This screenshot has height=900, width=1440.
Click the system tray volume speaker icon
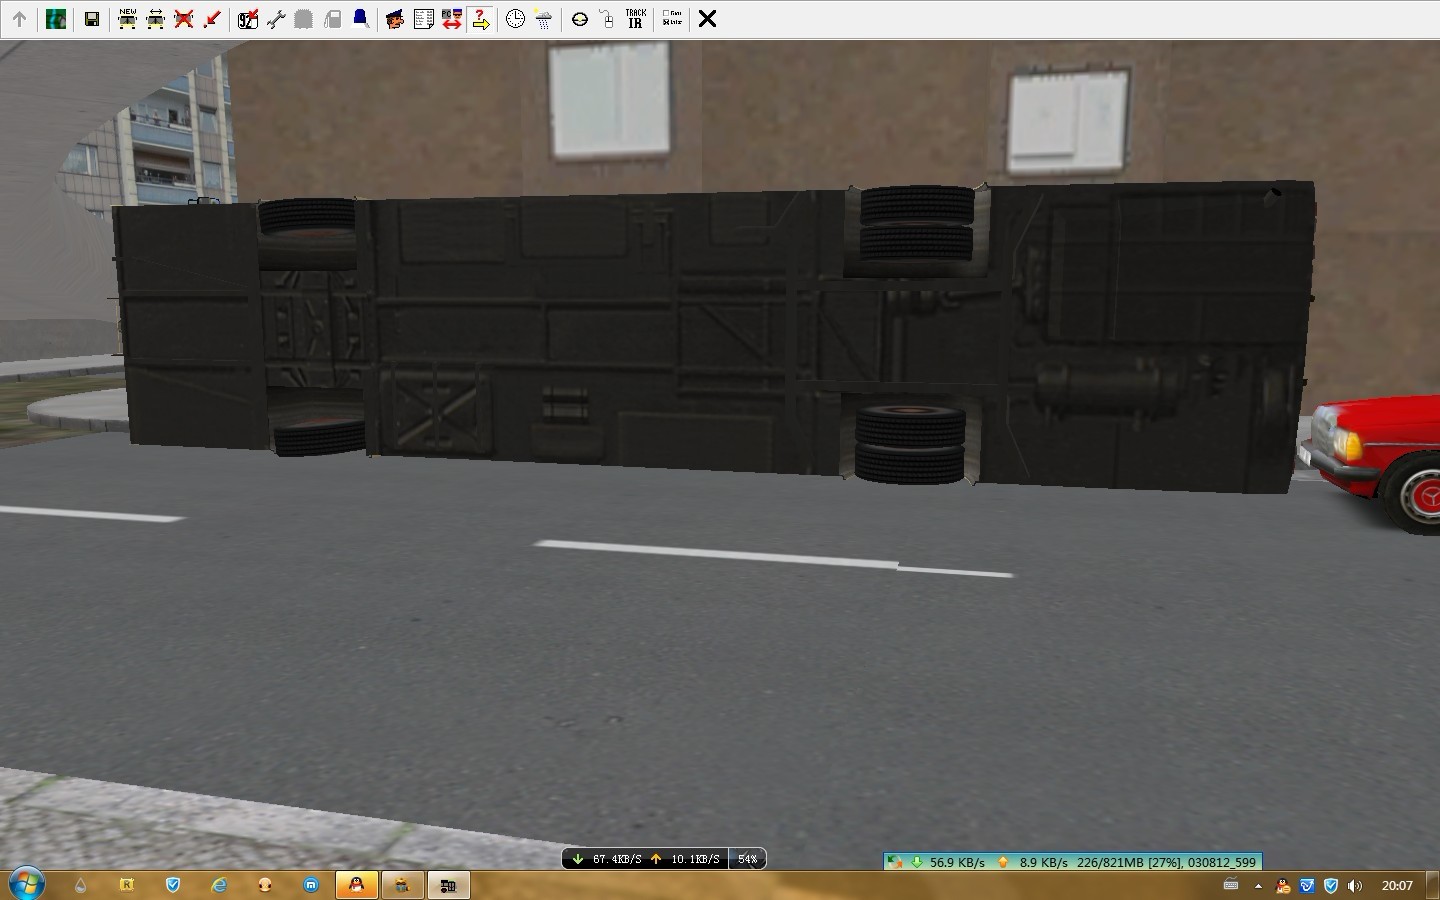pyautogui.click(x=1355, y=885)
